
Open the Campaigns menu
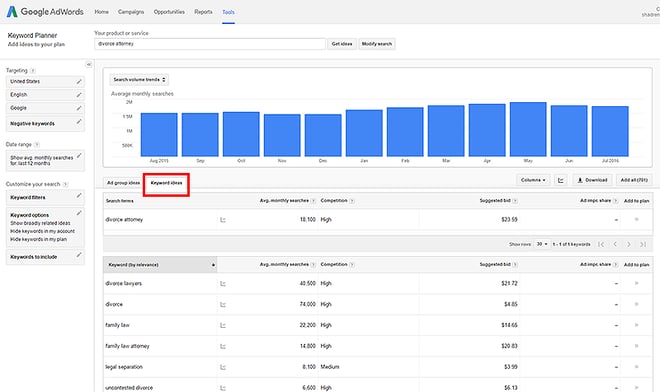click(131, 12)
